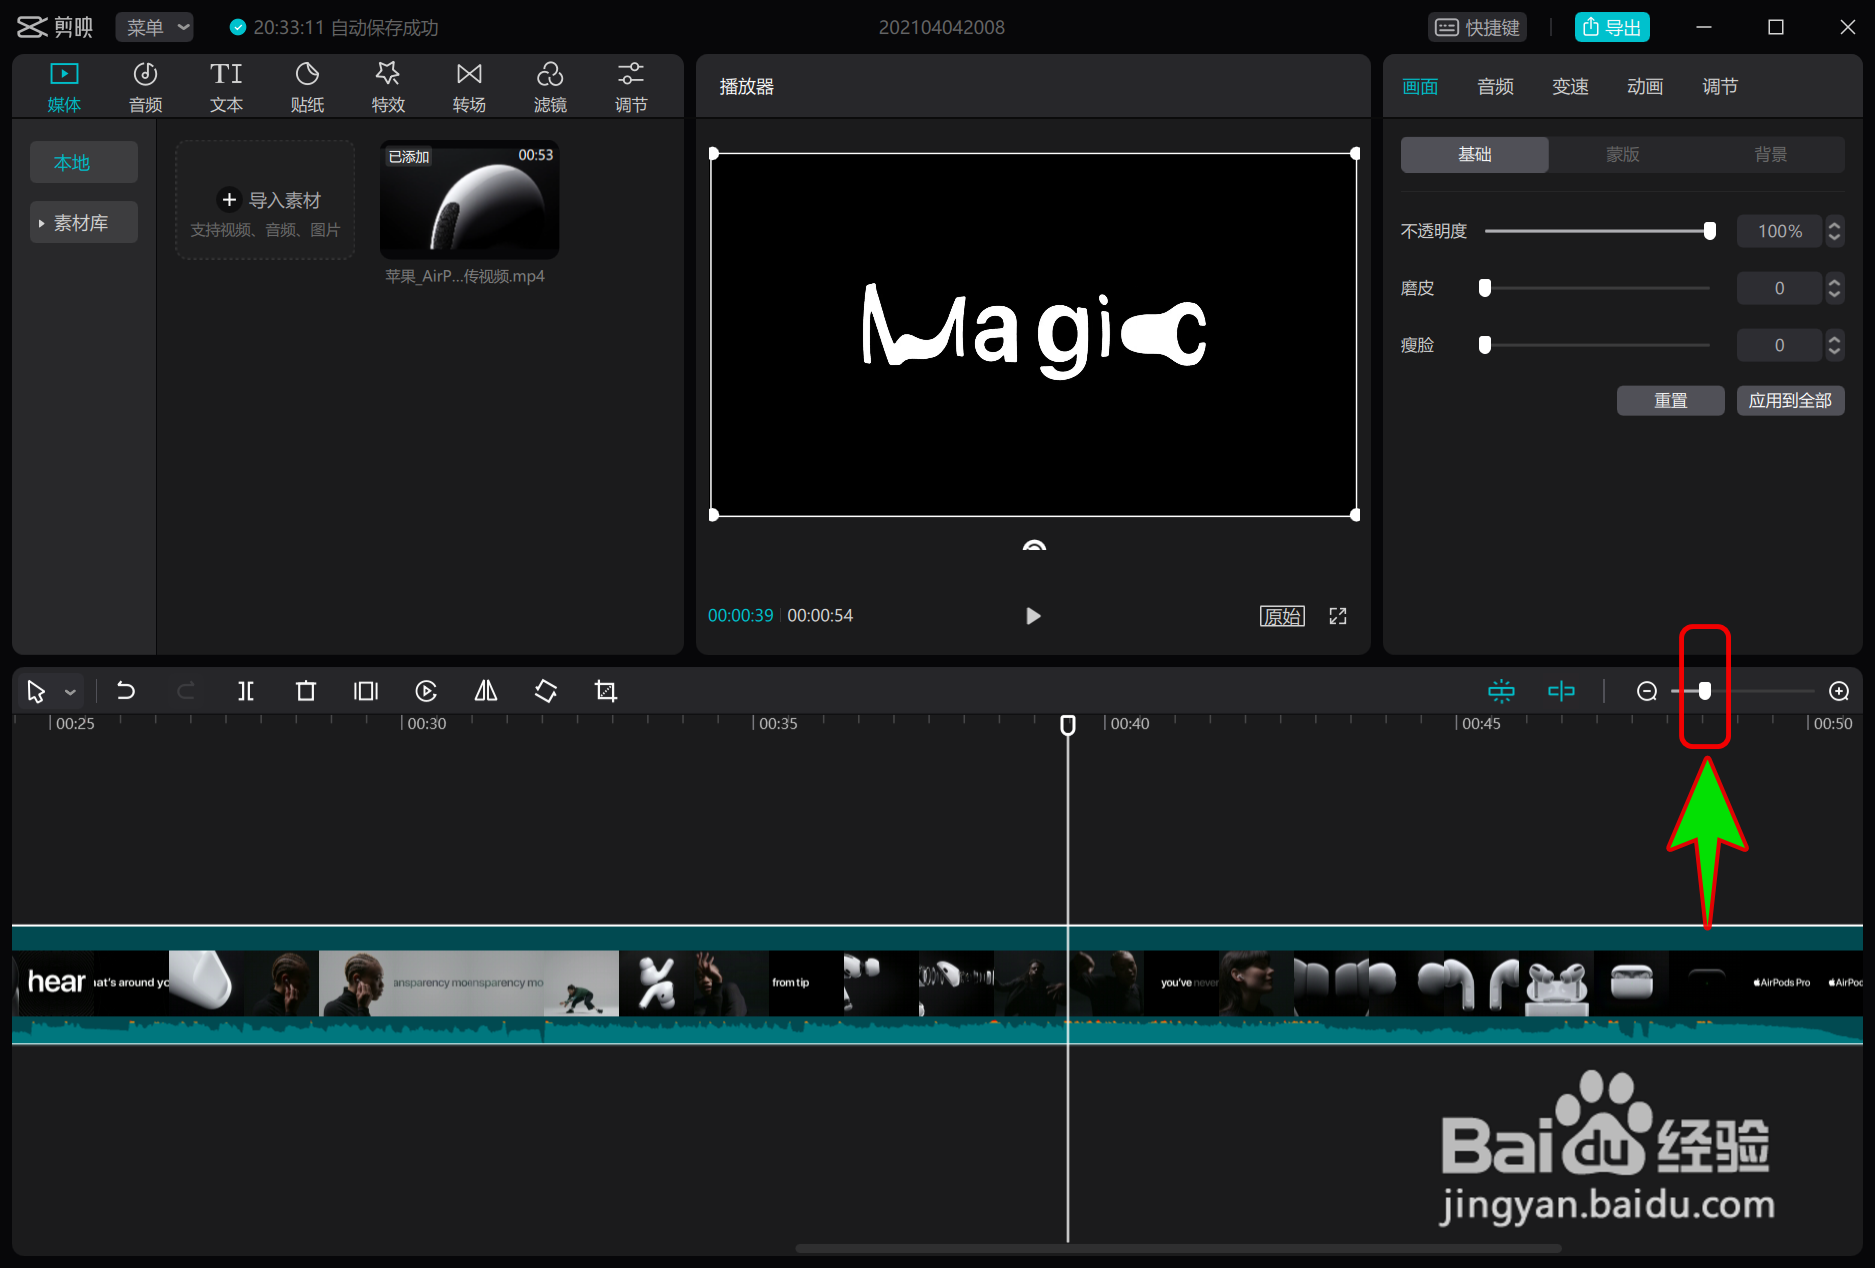
Task: Click the mirror flip icon
Action: pos(486,691)
